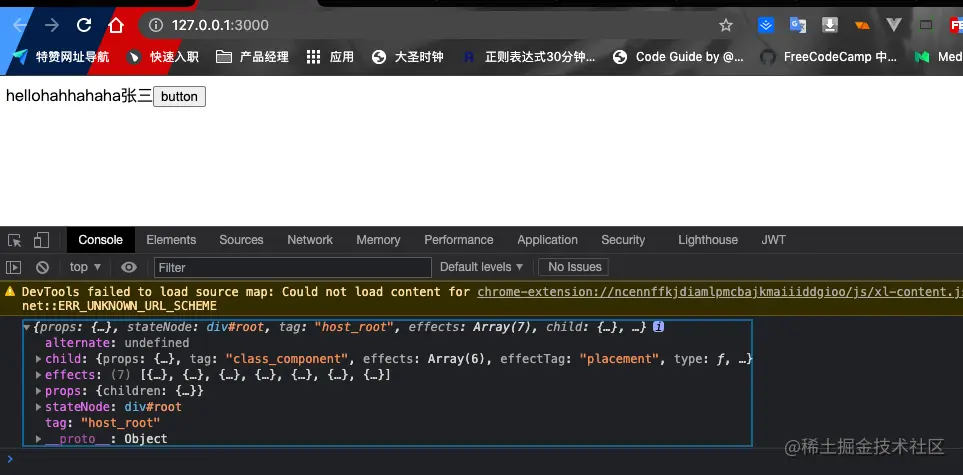Switch to the Elements tab
The height and width of the screenshot is (475, 963).
(x=171, y=240)
